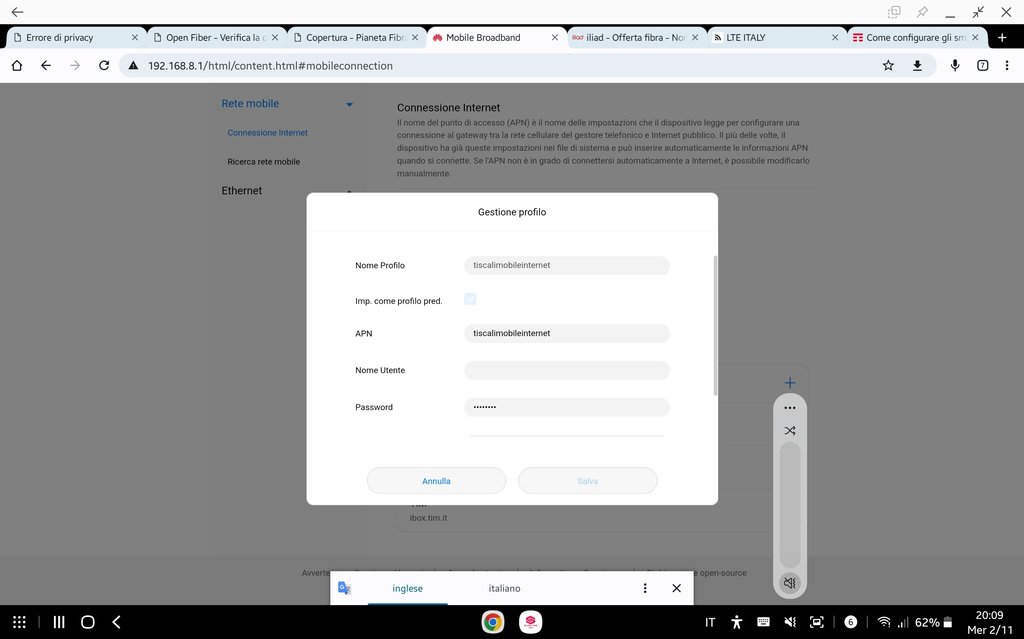Open the clock showing 20:09

[x=989, y=615]
